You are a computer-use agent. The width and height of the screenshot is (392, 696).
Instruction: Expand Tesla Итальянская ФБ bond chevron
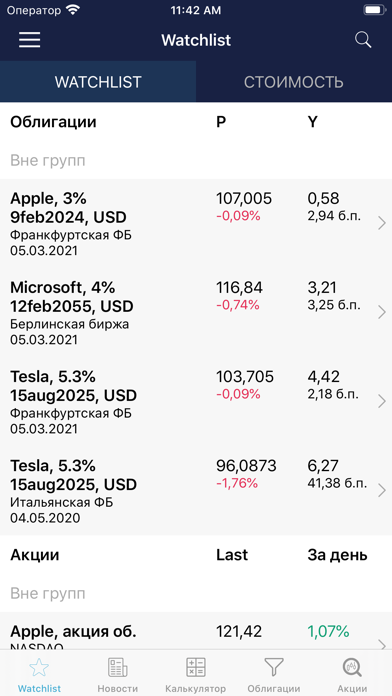coord(382,490)
